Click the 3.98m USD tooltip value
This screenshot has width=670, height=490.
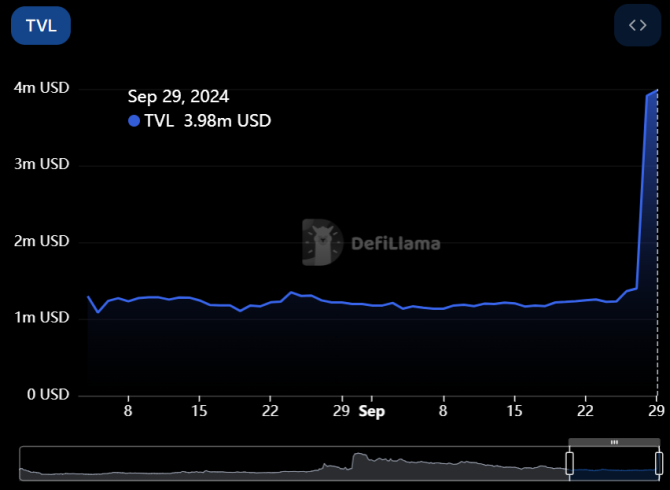click(x=227, y=121)
